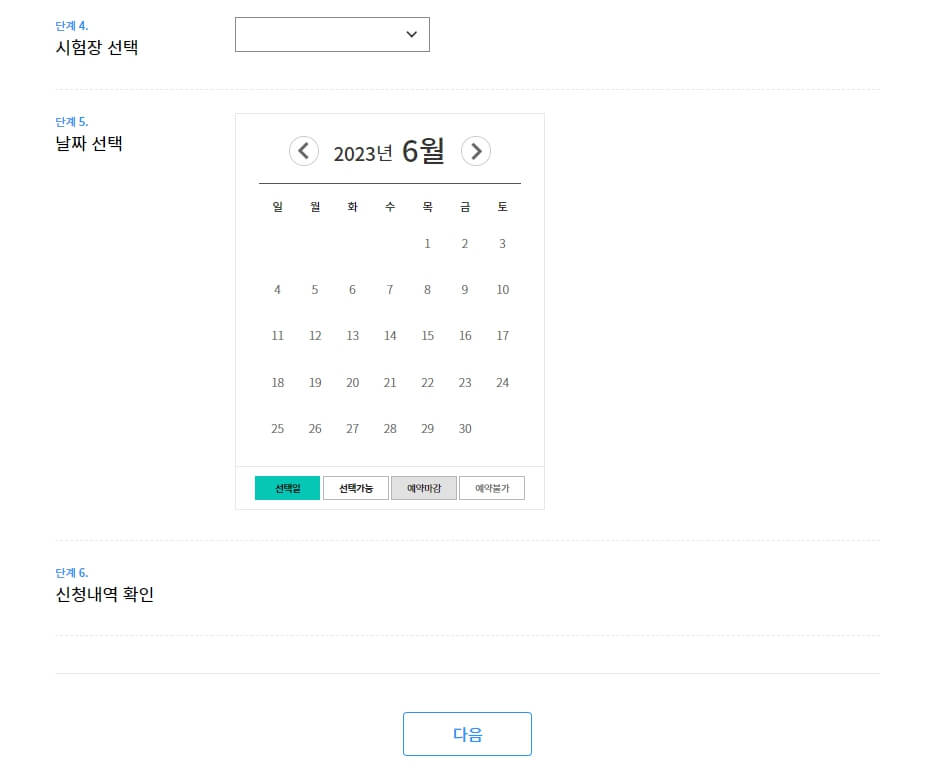Click the 선택일 legend indicator
The image size is (937, 779).
pos(287,488)
